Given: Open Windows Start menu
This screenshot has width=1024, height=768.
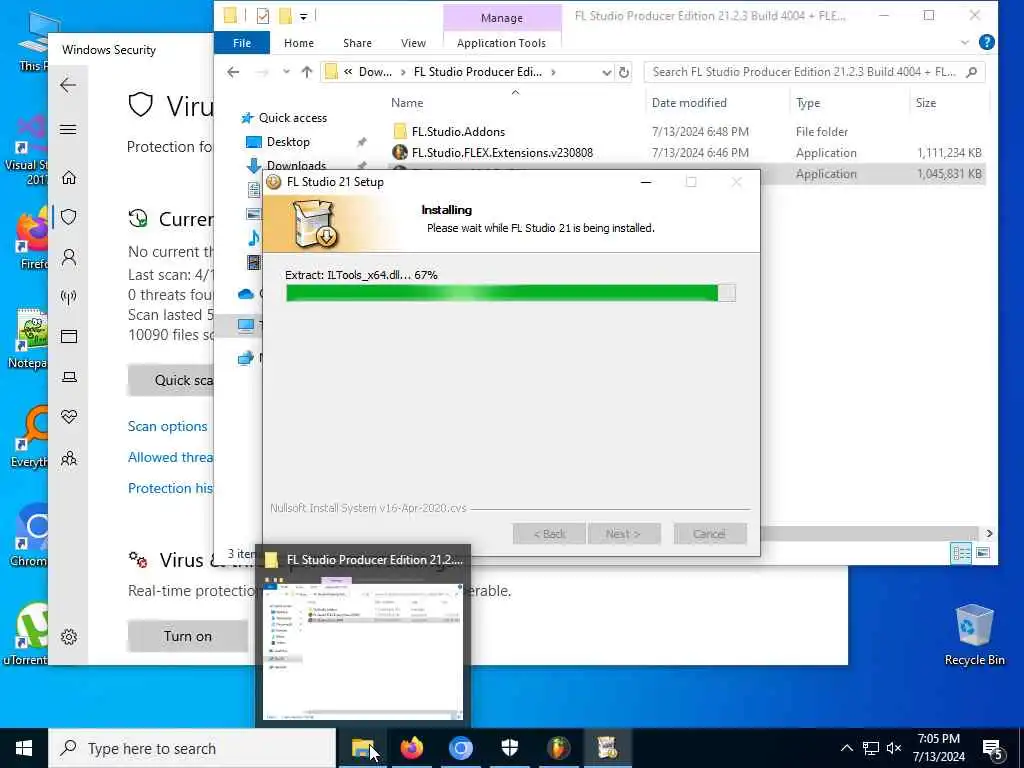Looking at the screenshot, I should tap(24, 748).
